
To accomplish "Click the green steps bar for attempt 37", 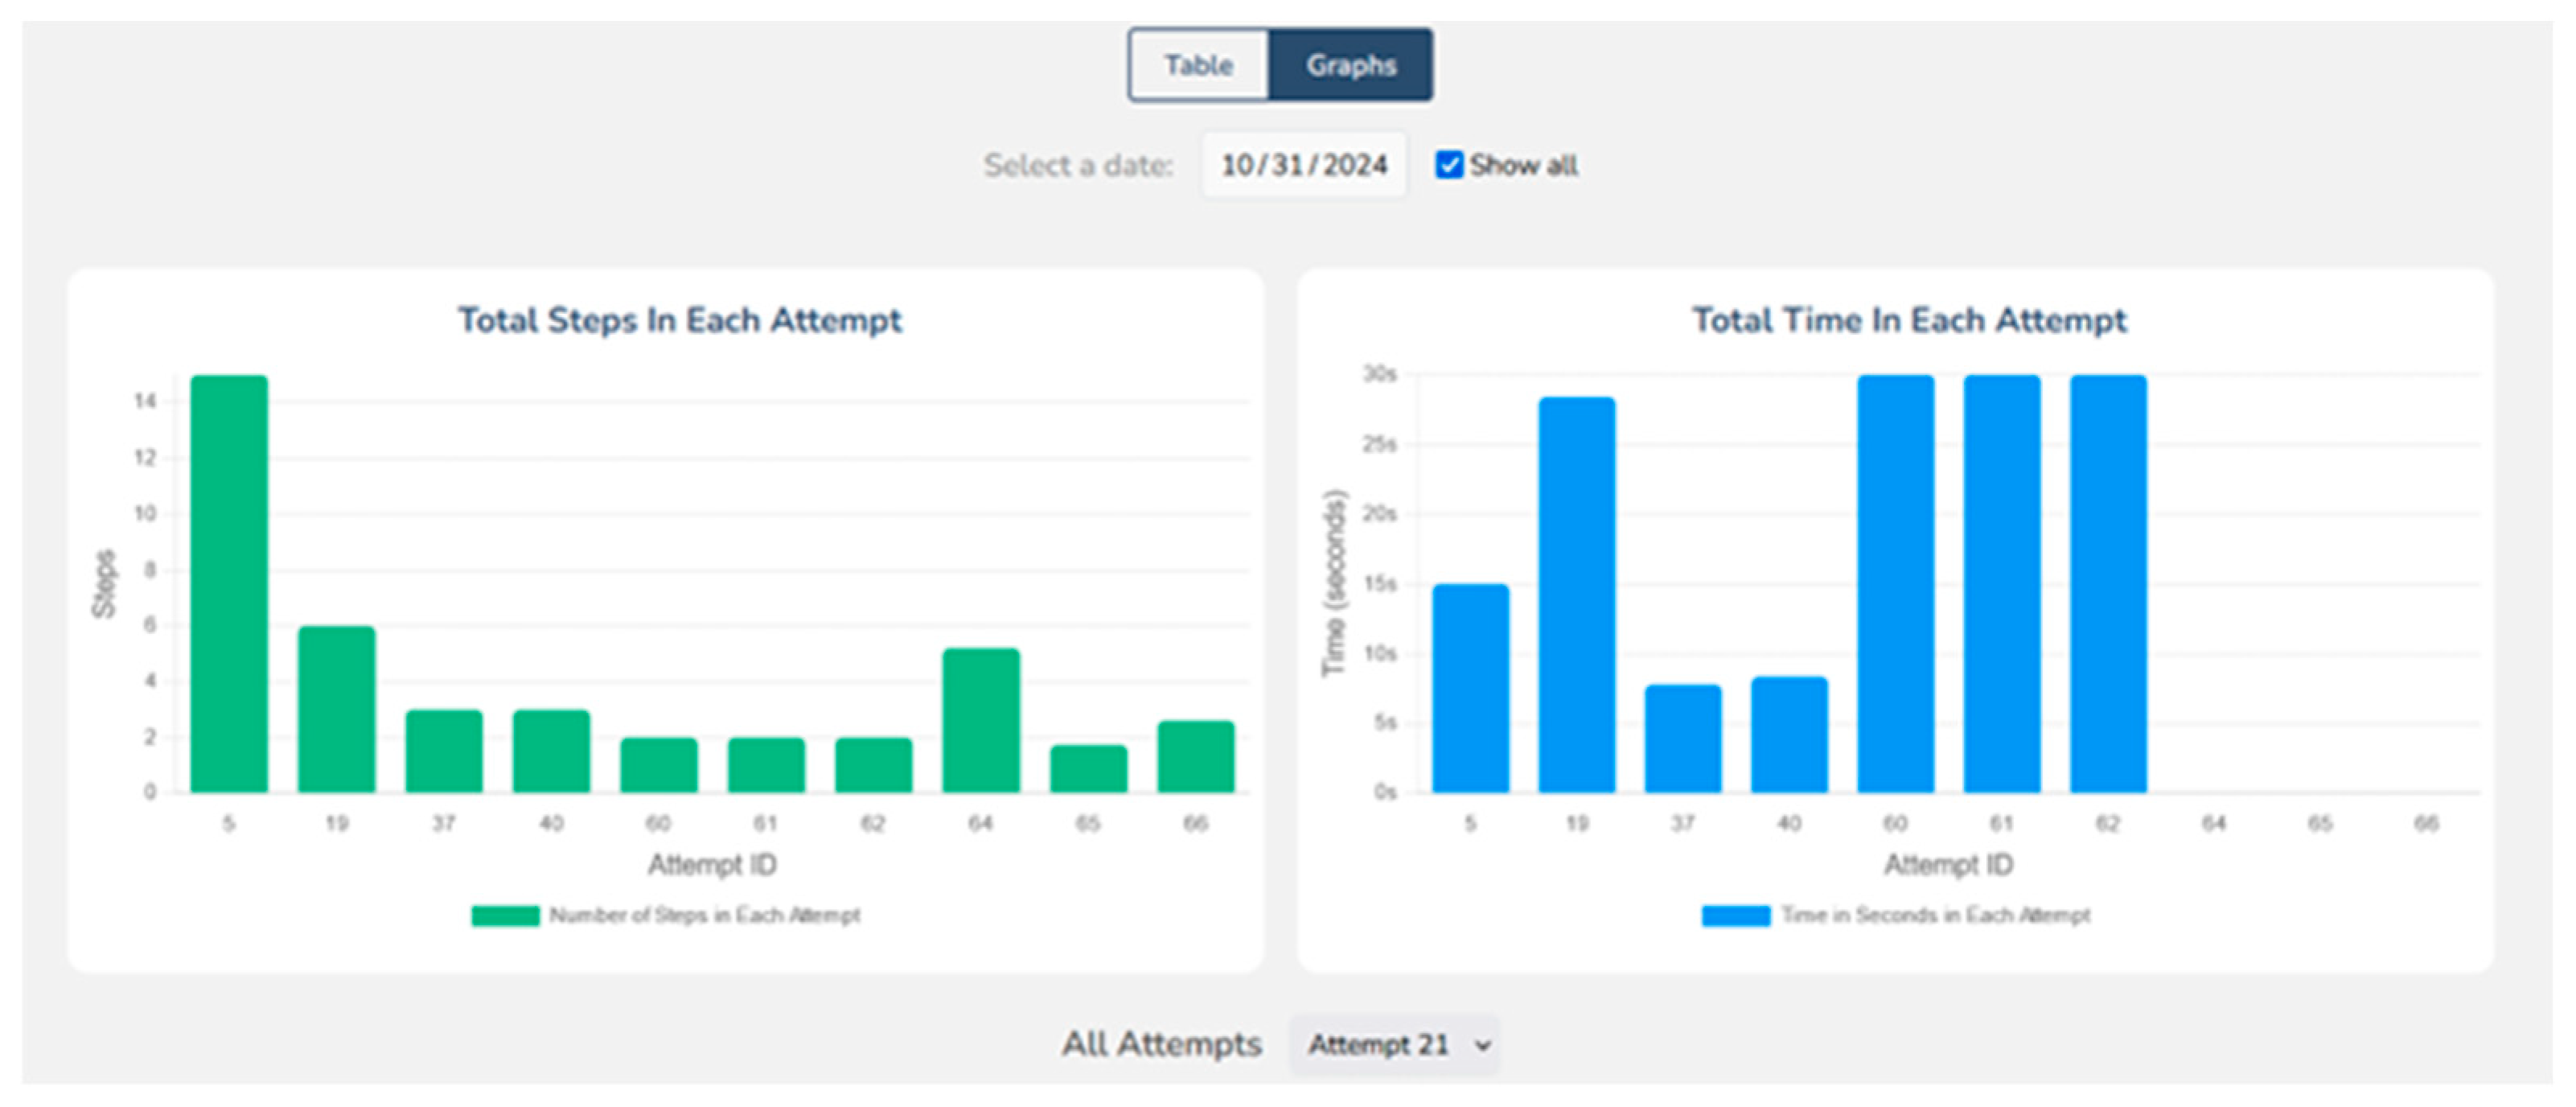I will 444,751.
